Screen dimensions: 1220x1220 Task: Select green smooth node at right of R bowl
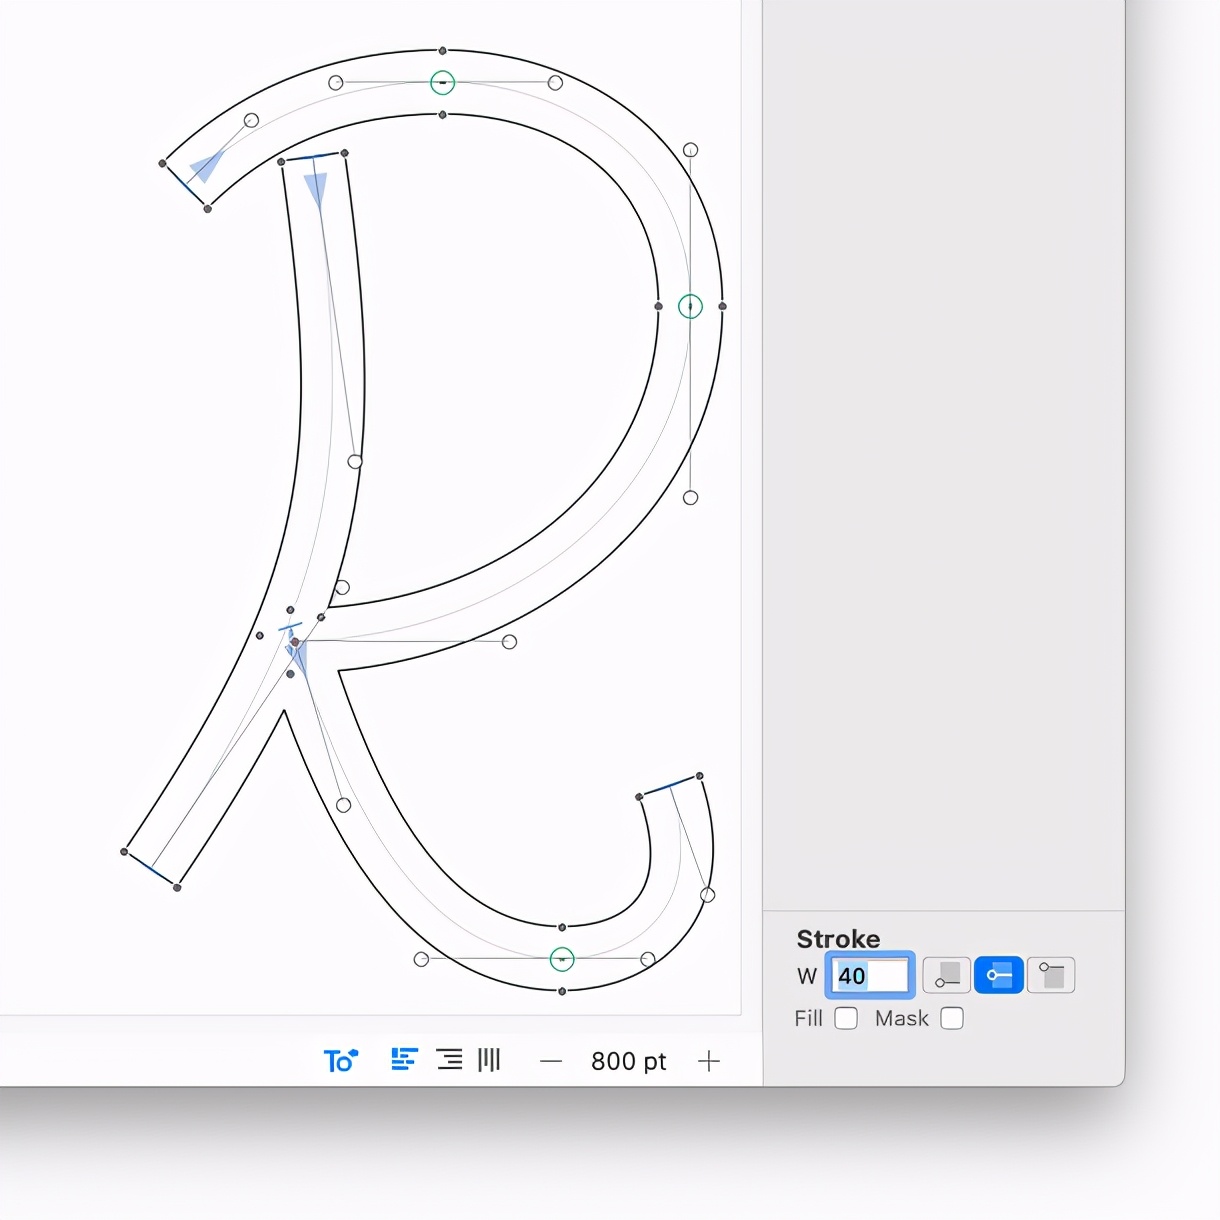pyautogui.click(x=690, y=306)
